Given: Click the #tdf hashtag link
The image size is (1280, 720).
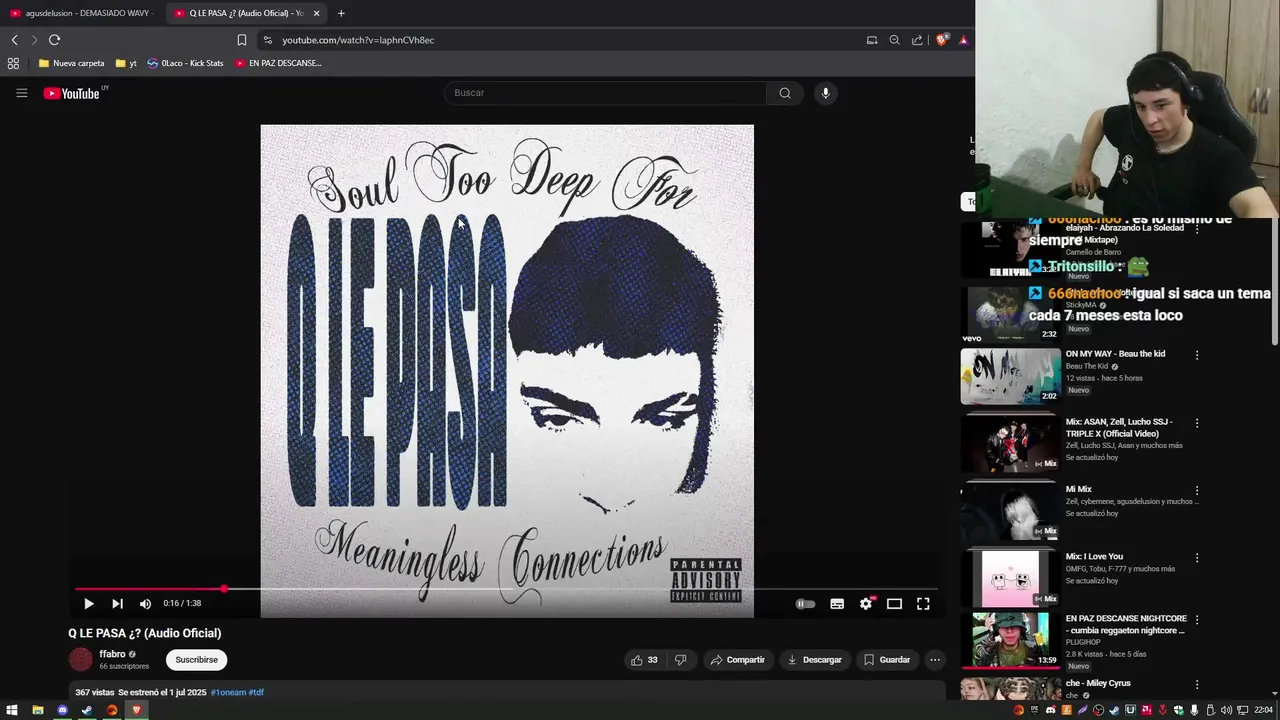Looking at the screenshot, I should (x=256, y=692).
